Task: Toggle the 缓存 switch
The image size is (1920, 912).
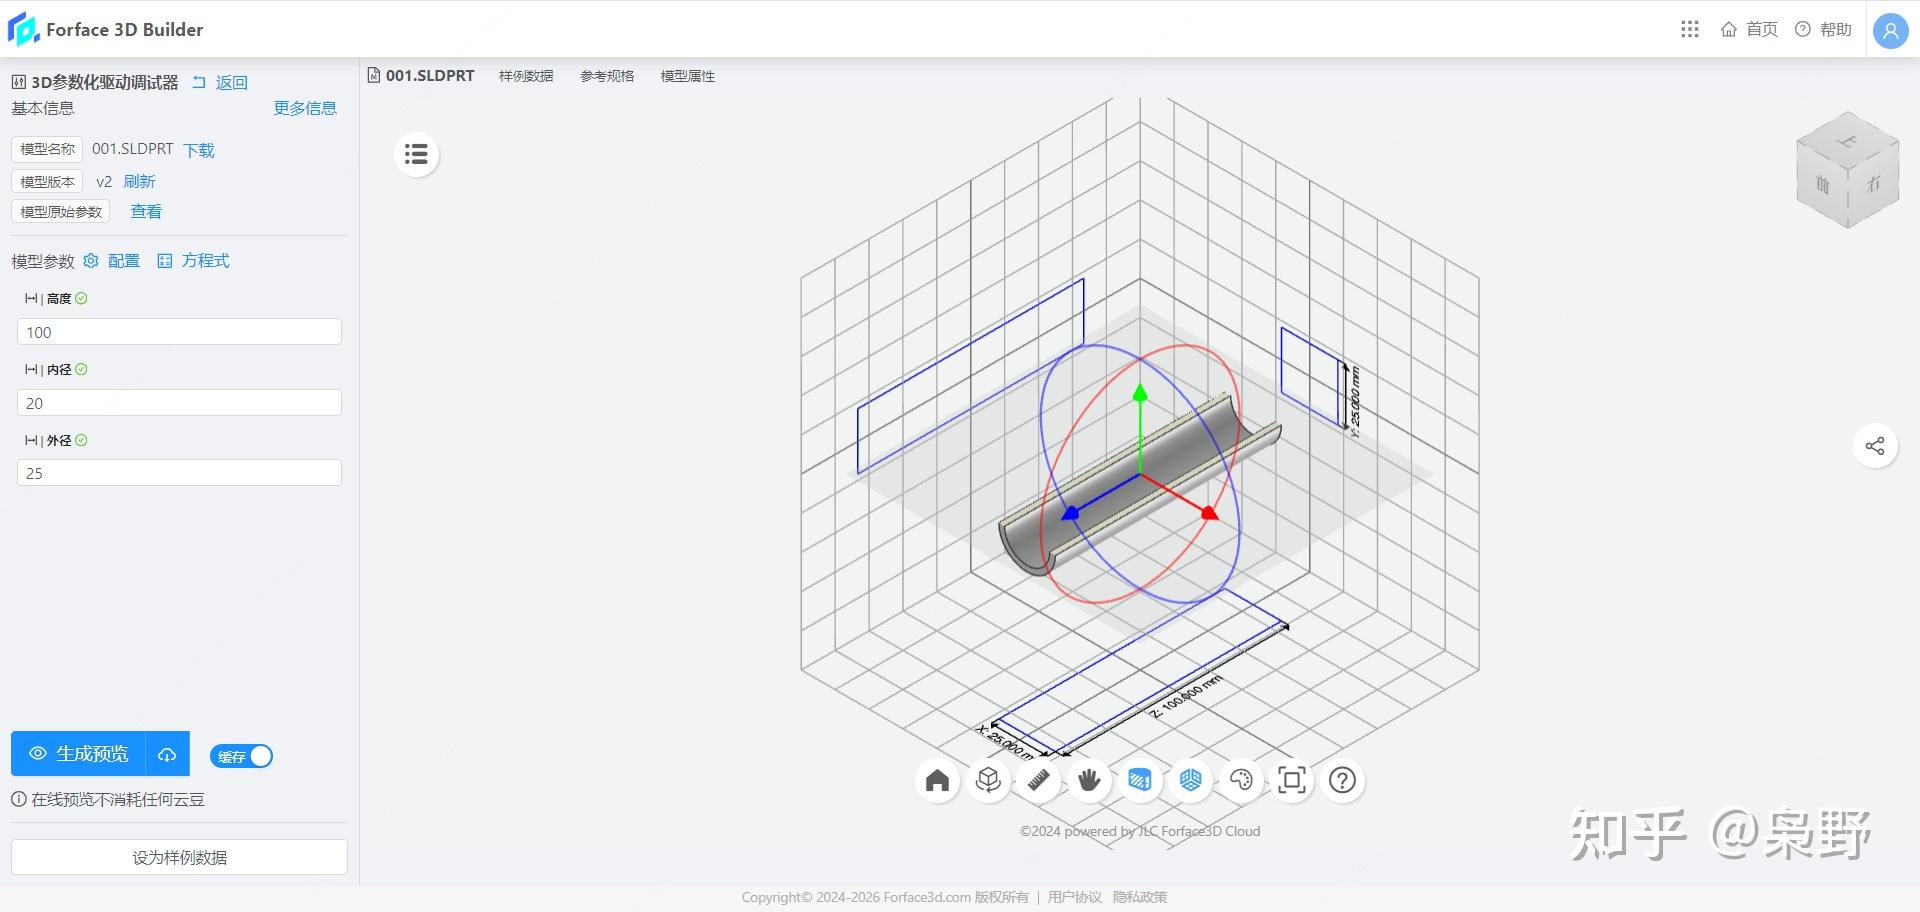Action: (240, 756)
